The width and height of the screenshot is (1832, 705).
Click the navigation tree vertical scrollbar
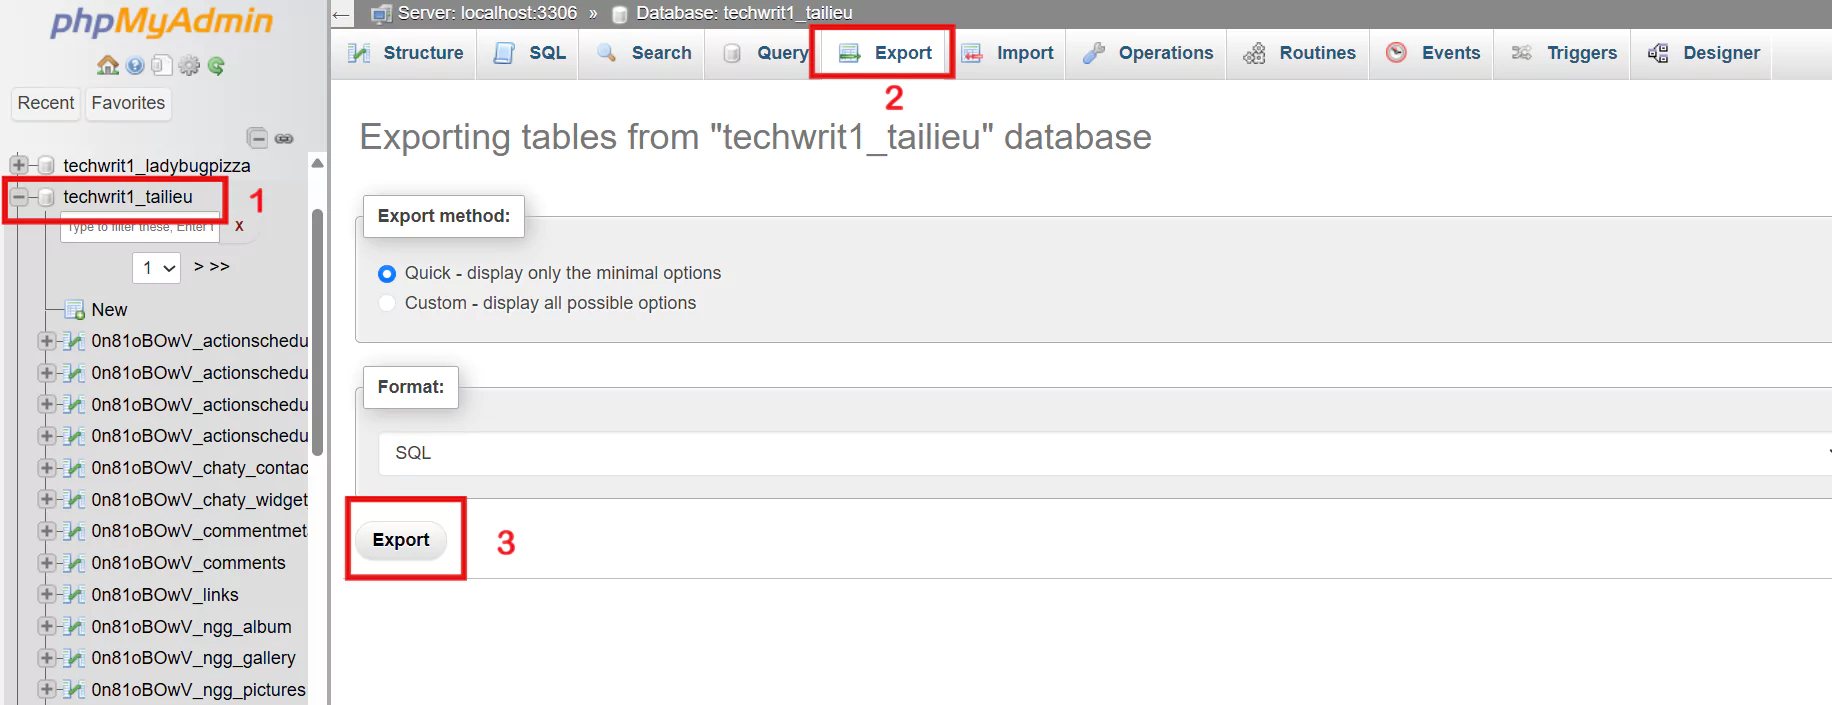coord(317,330)
